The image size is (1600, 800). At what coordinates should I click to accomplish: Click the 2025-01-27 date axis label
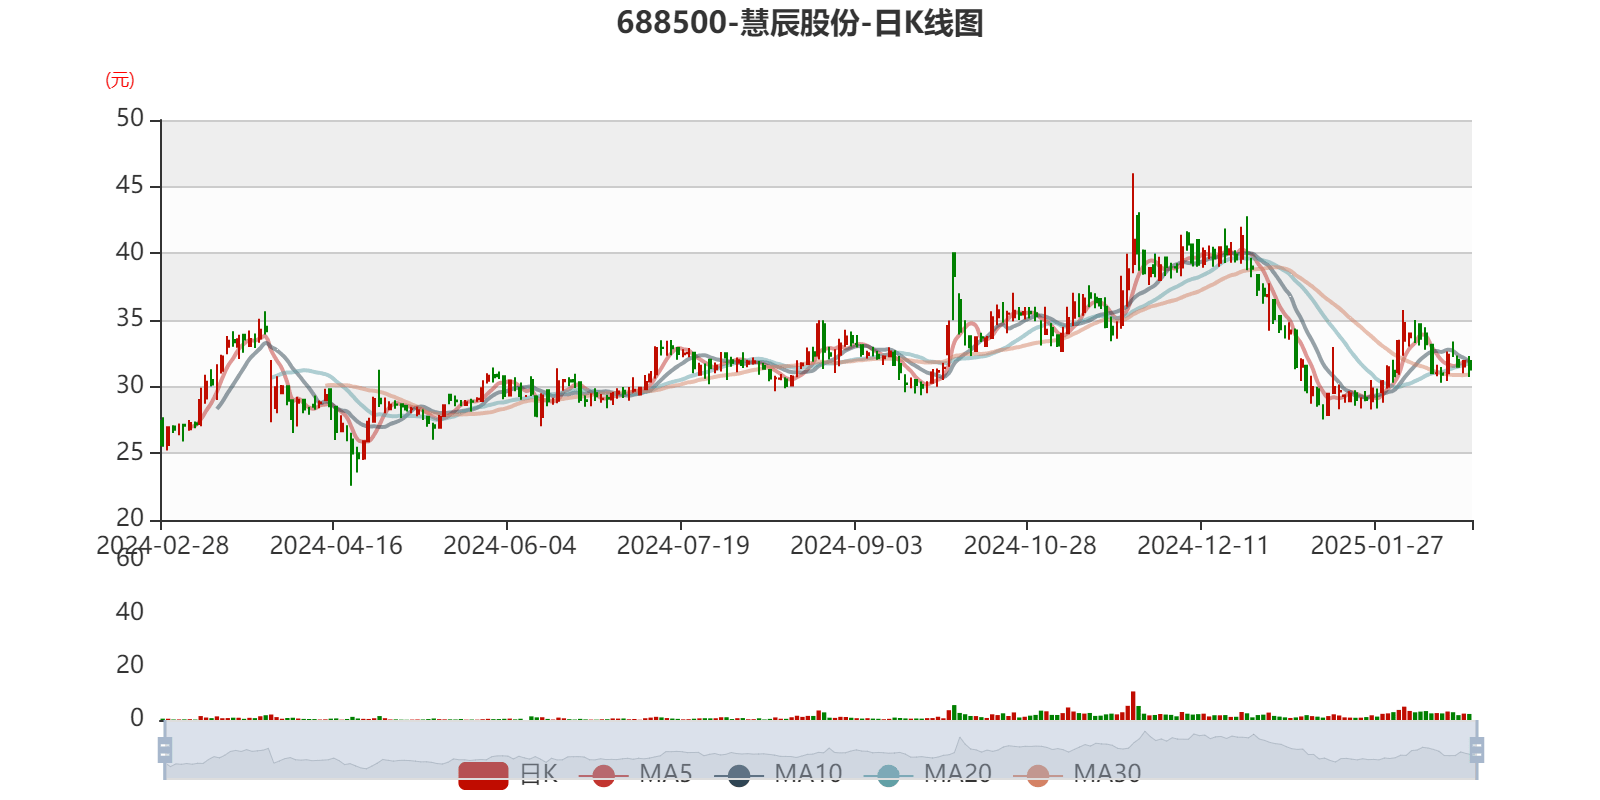[x=1377, y=546]
